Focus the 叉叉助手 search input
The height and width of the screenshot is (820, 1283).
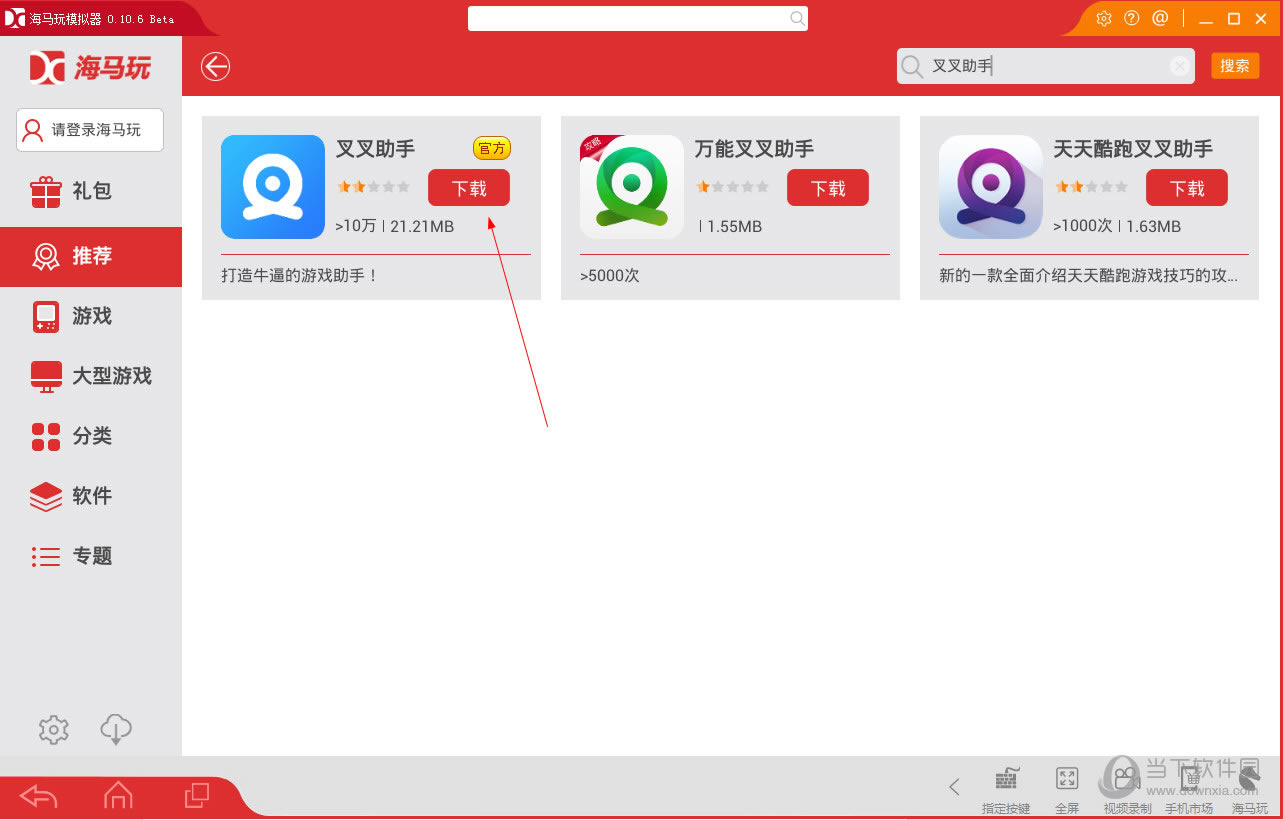1045,66
